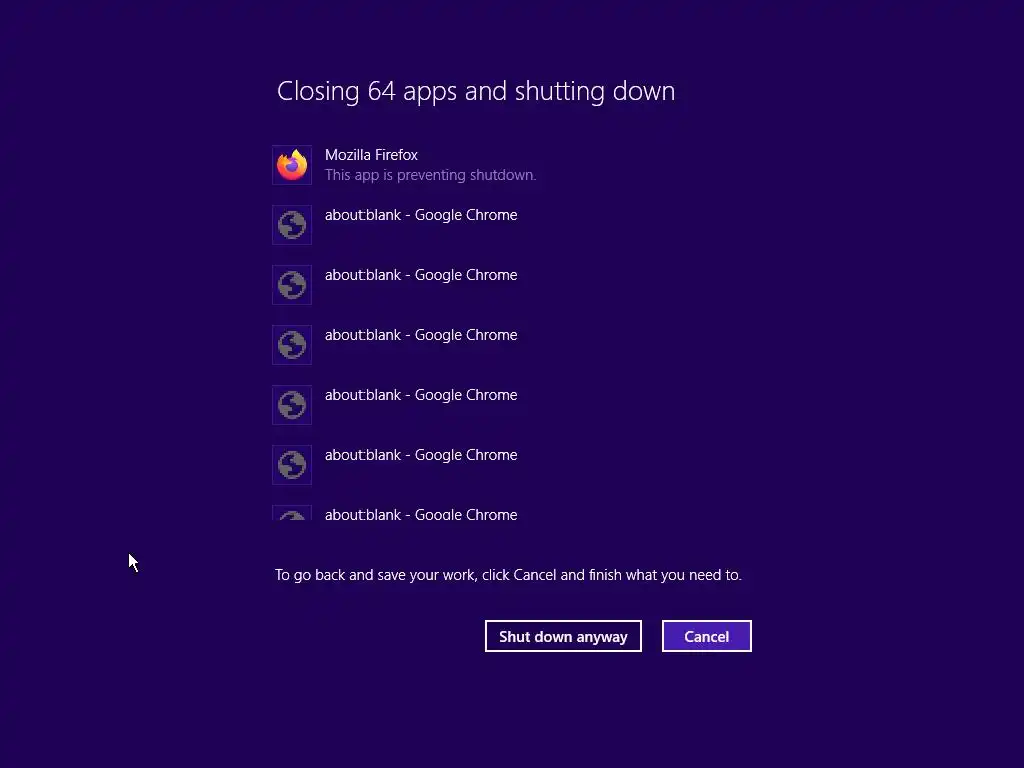
Task: Click "This app is preventing shutdown." message
Action: pyautogui.click(x=430, y=175)
